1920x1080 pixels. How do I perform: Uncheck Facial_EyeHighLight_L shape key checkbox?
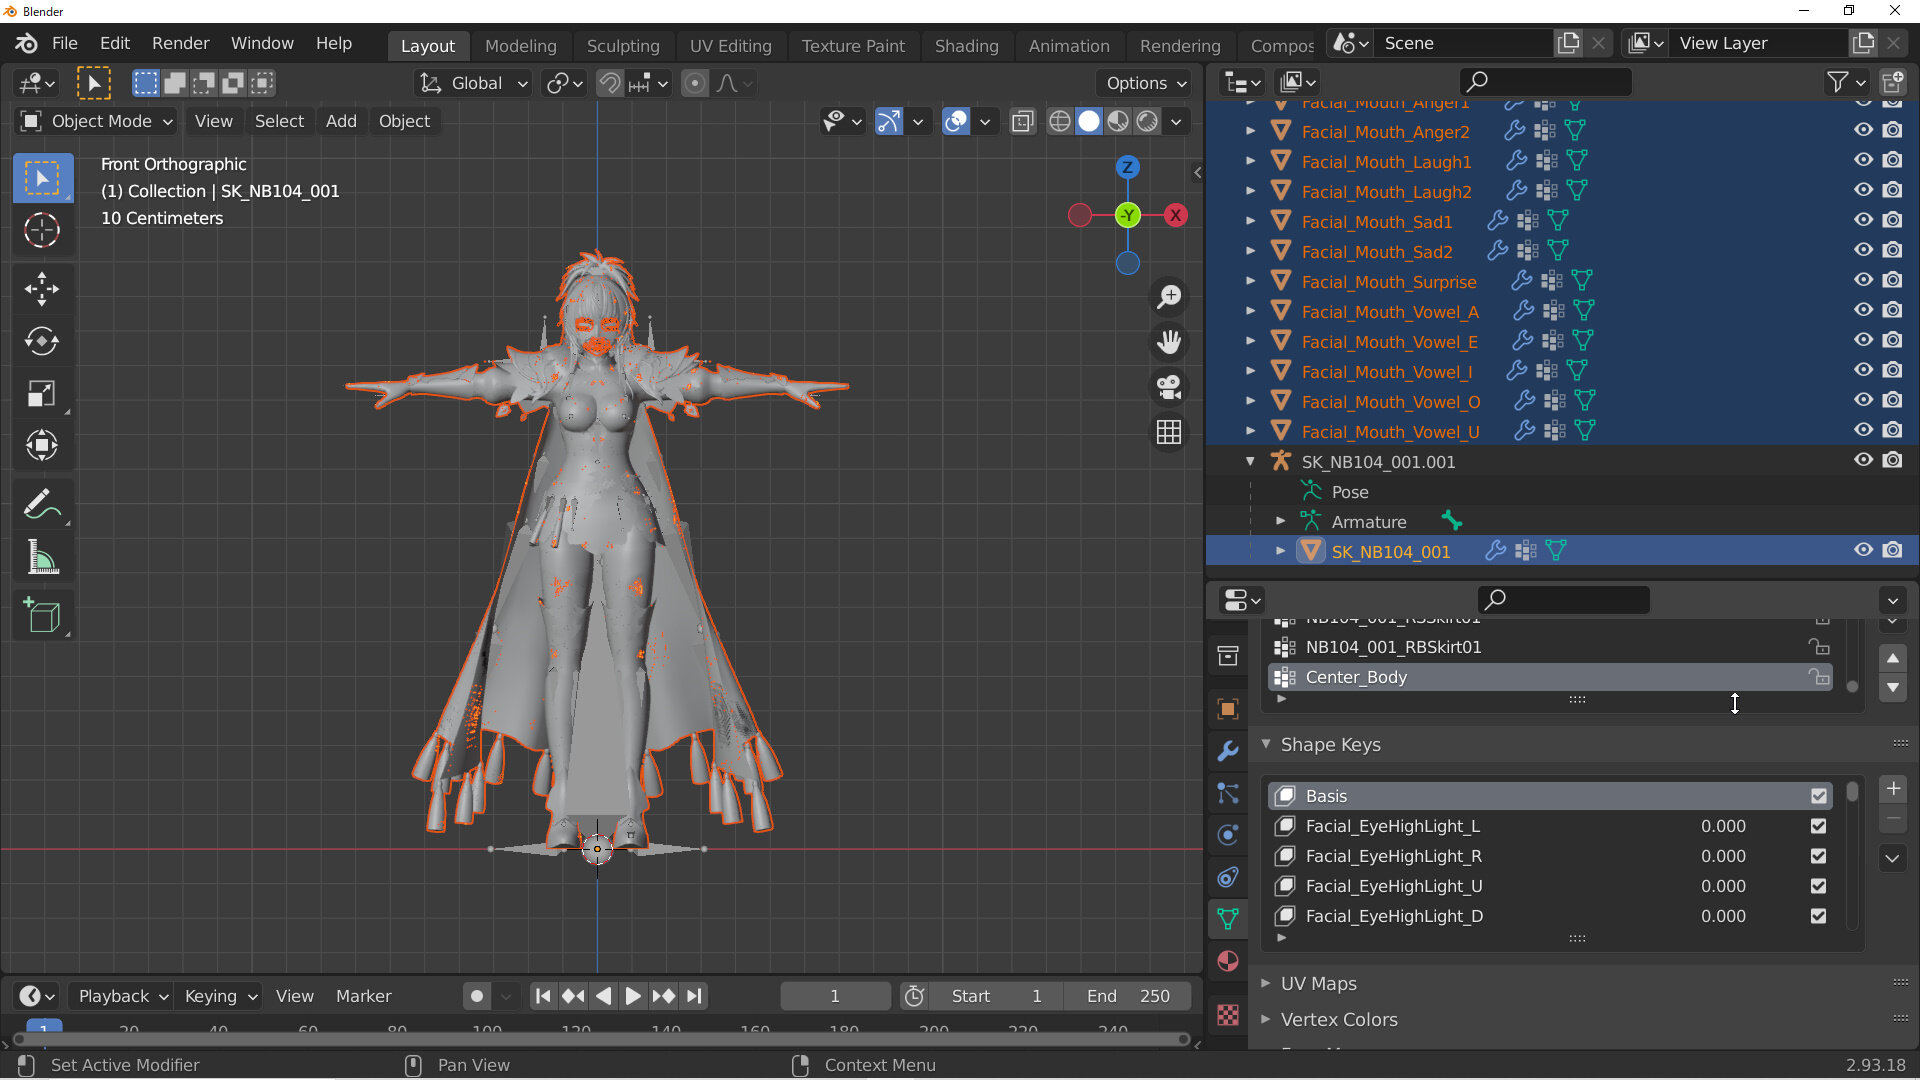tap(1818, 826)
